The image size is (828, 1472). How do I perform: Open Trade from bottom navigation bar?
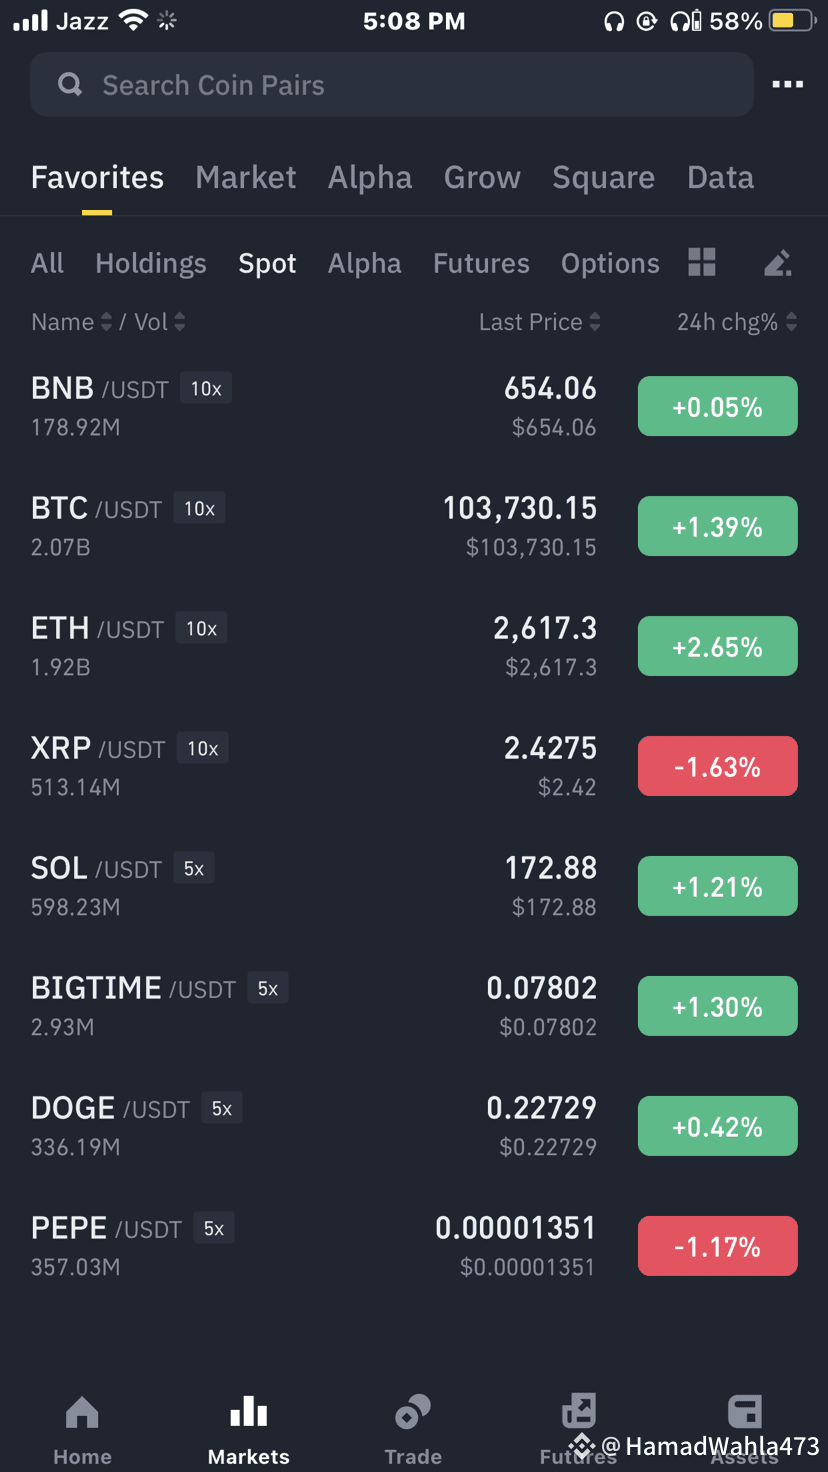point(413,1430)
